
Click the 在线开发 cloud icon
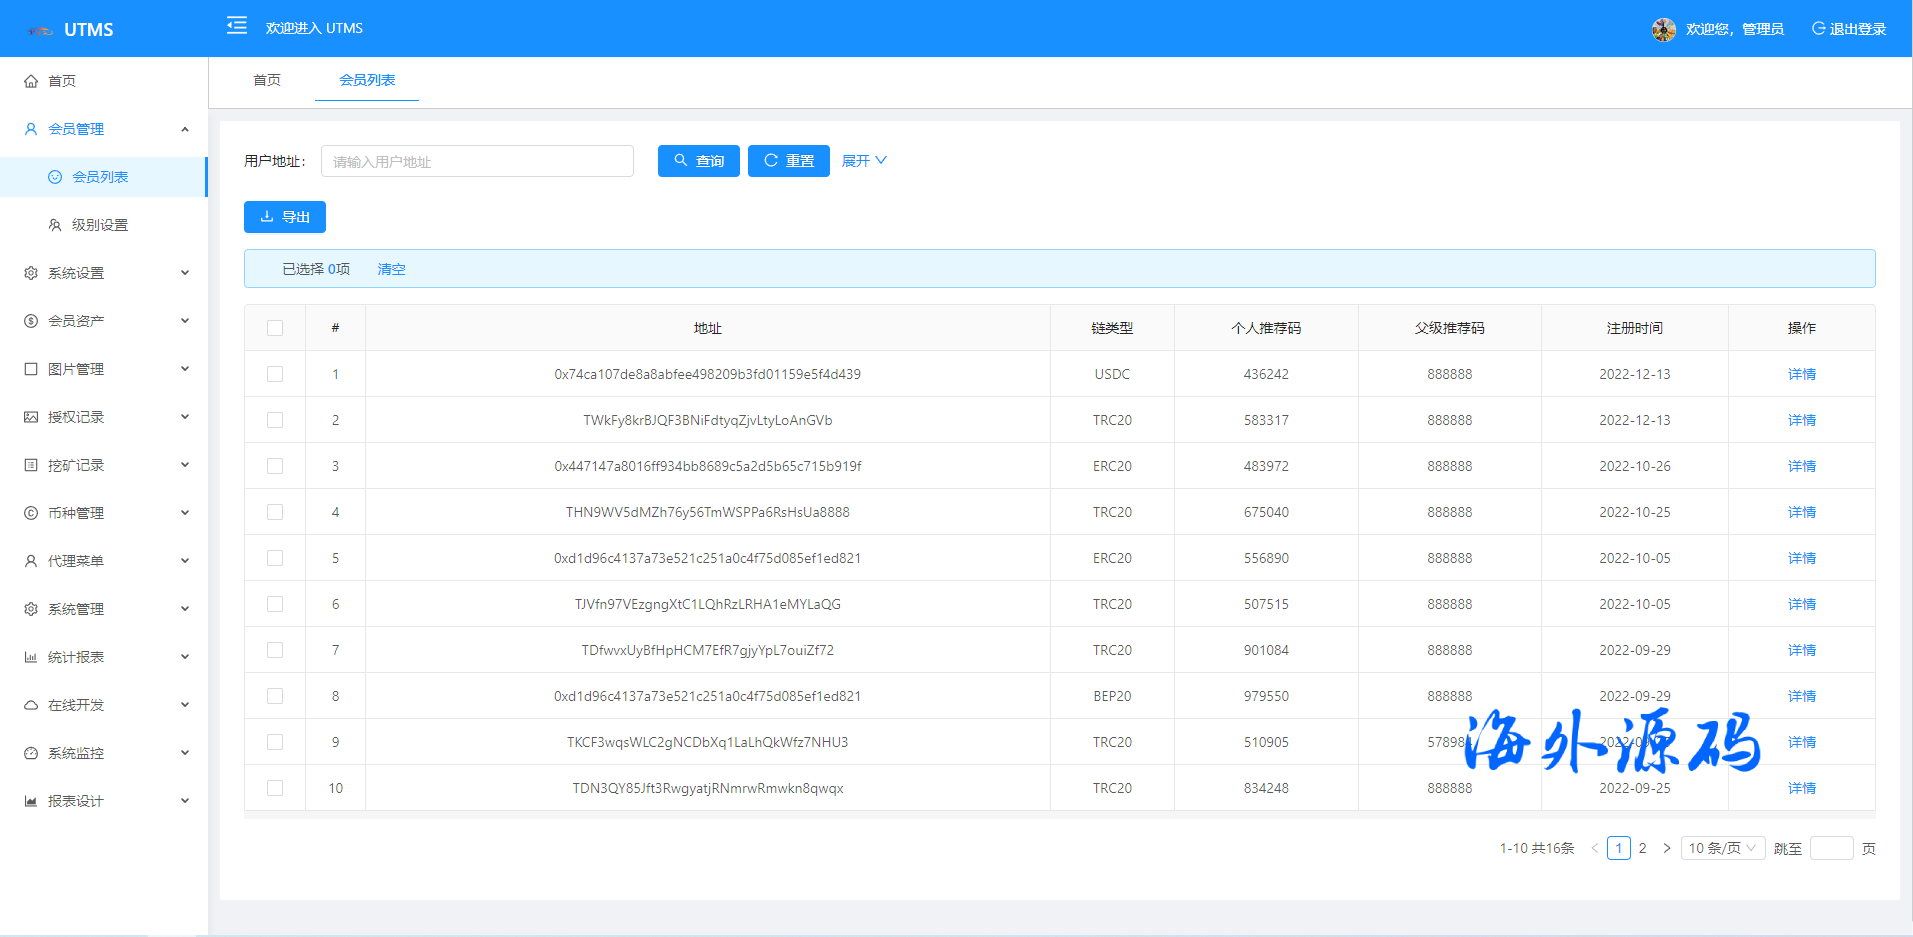[31, 705]
